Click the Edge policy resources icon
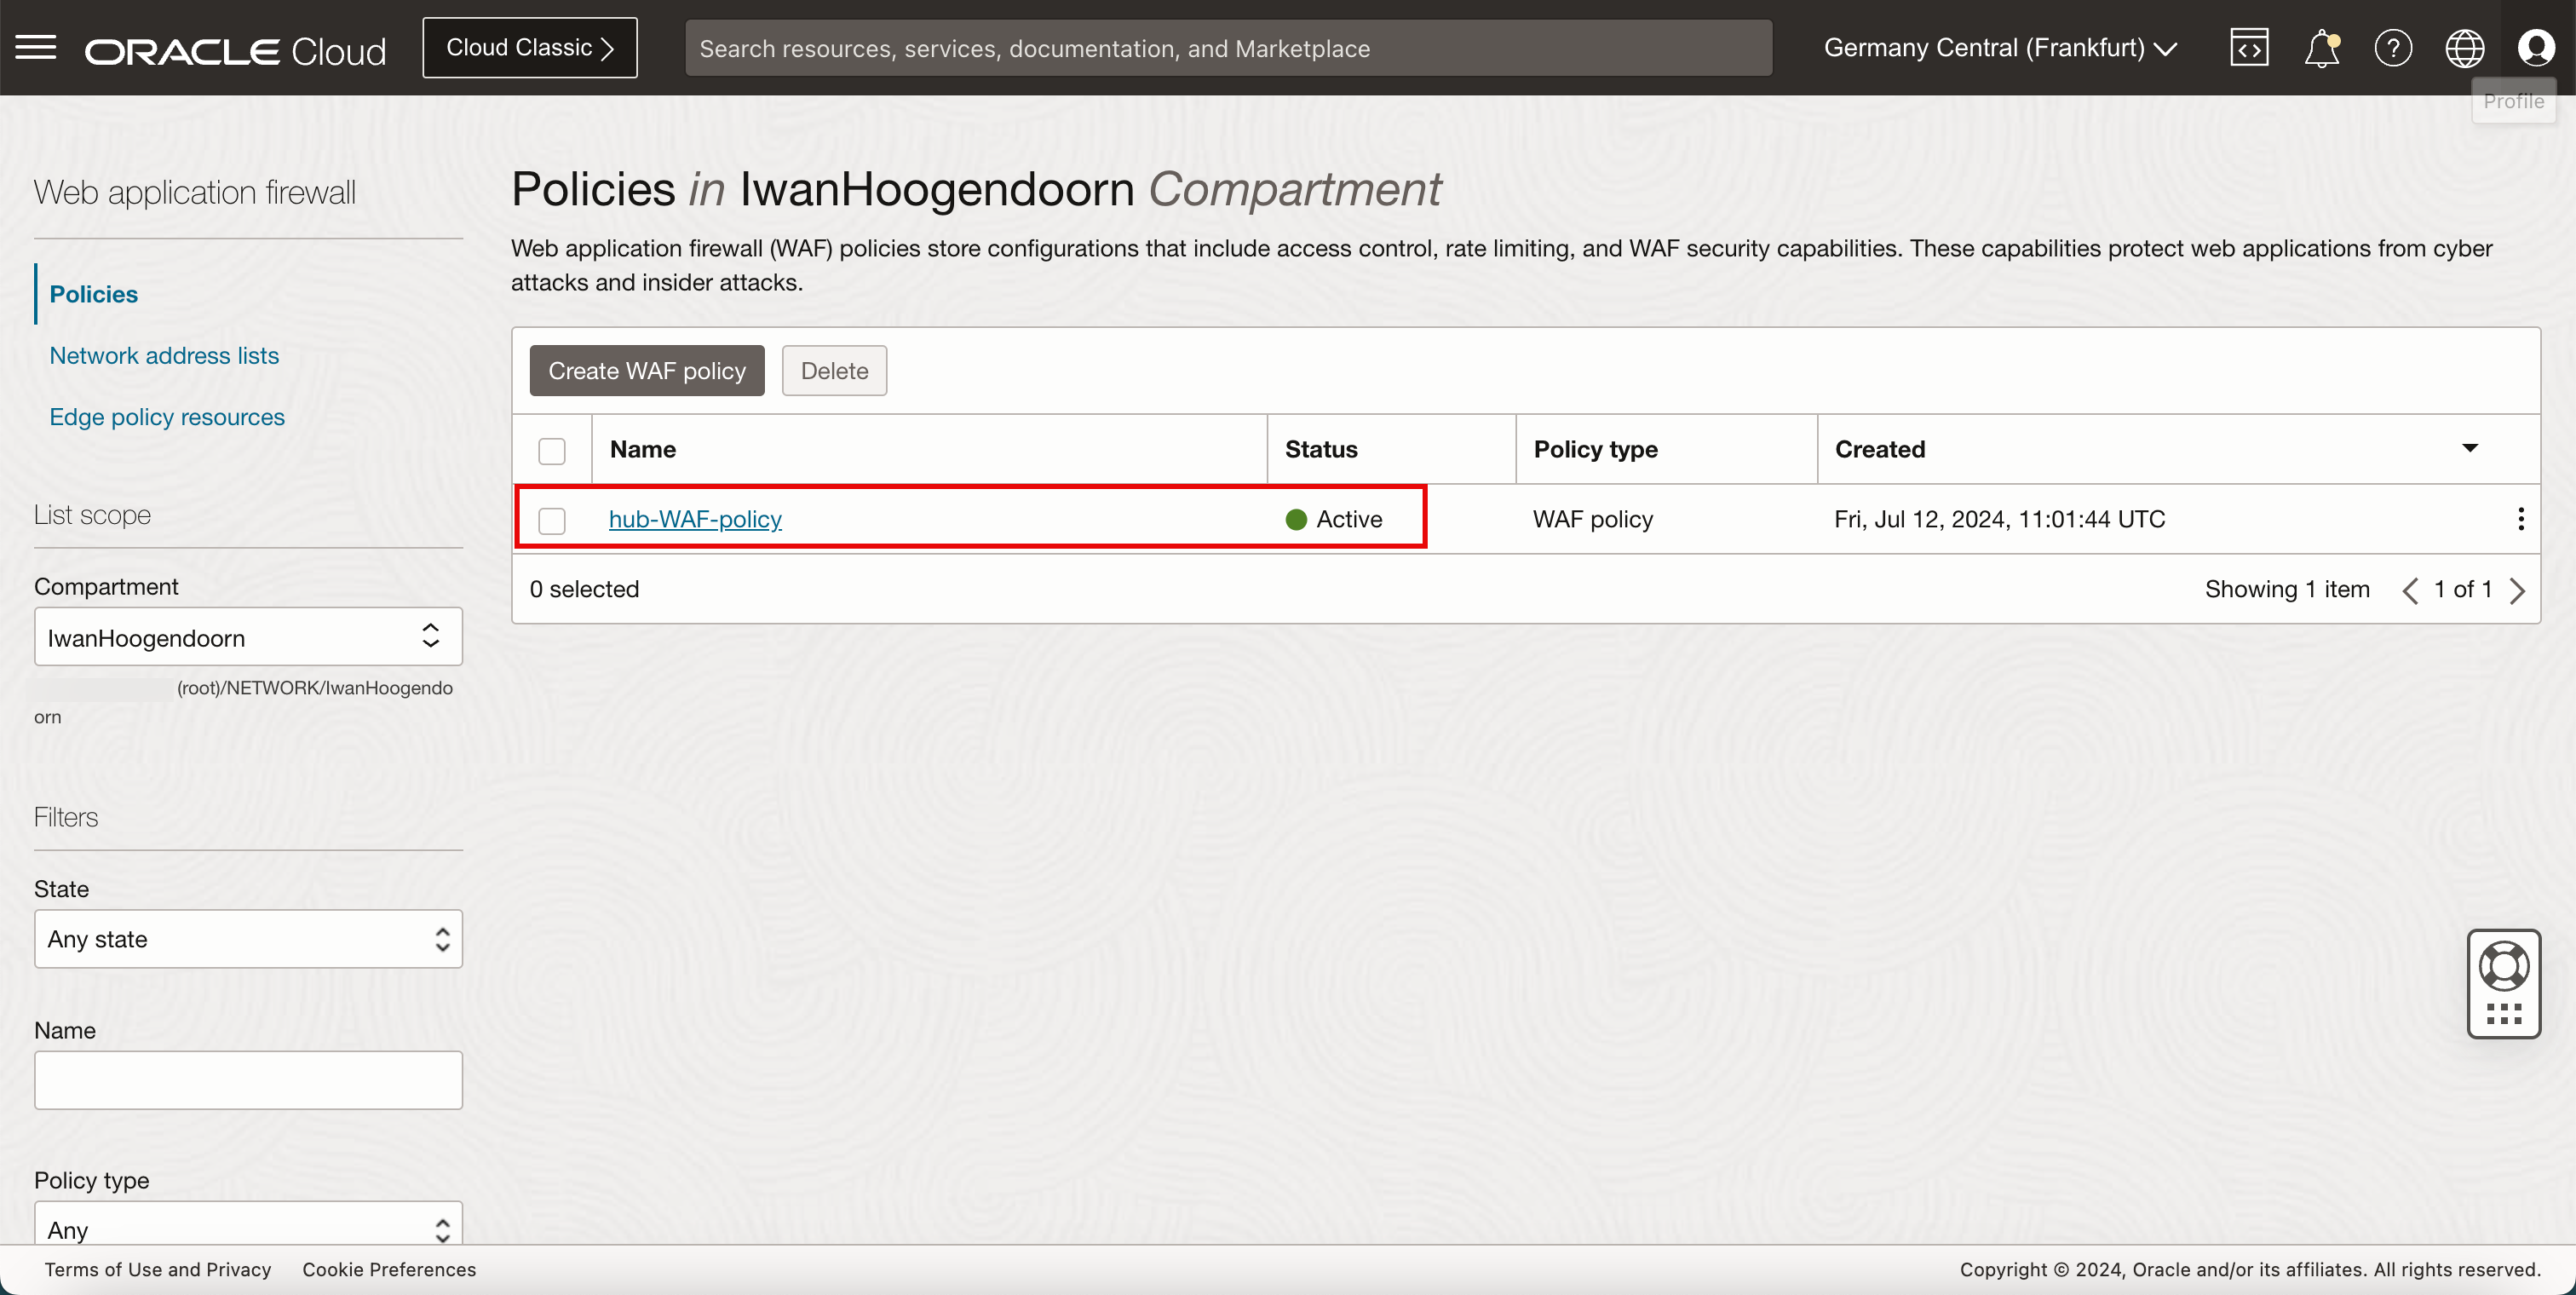This screenshot has width=2576, height=1295. 167,415
